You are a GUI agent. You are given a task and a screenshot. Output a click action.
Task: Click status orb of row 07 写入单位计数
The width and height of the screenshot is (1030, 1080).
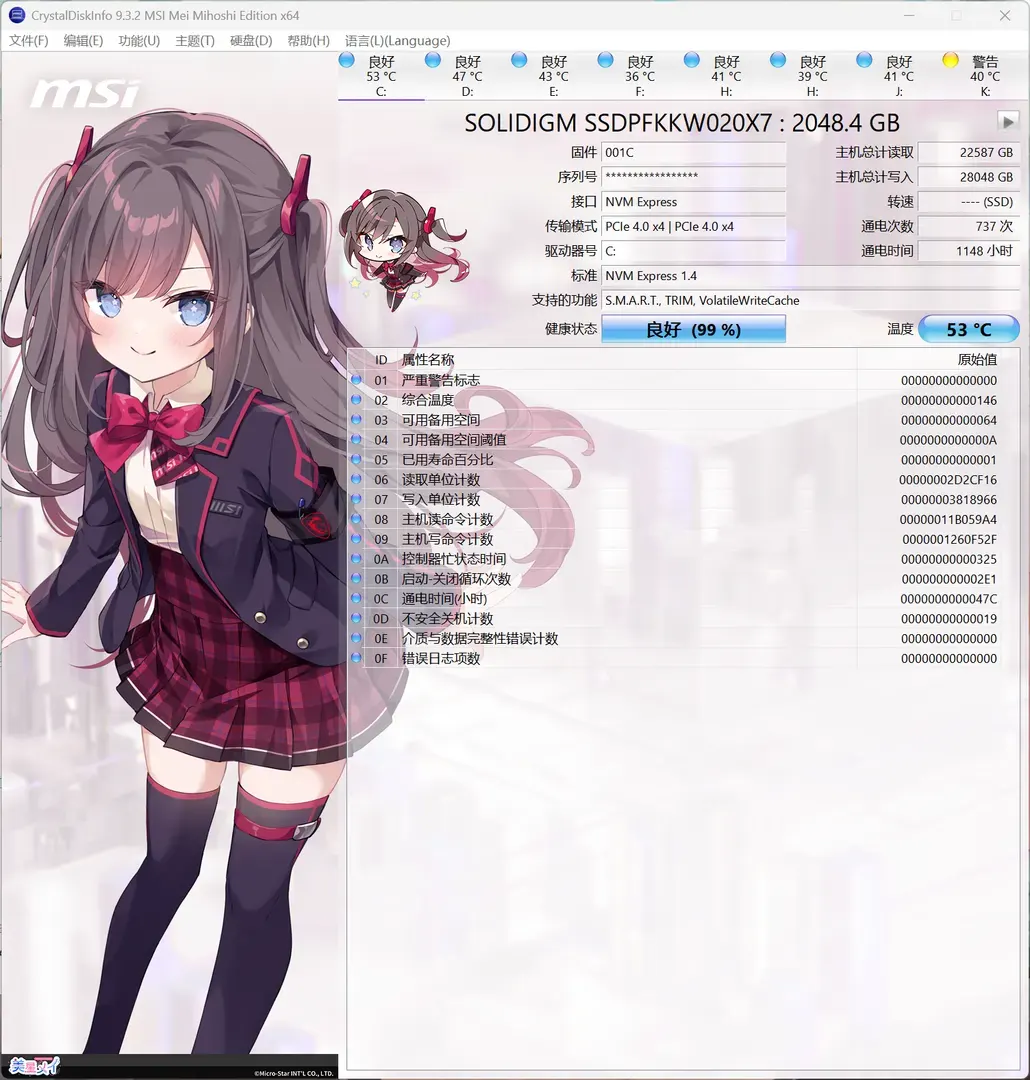pos(356,499)
